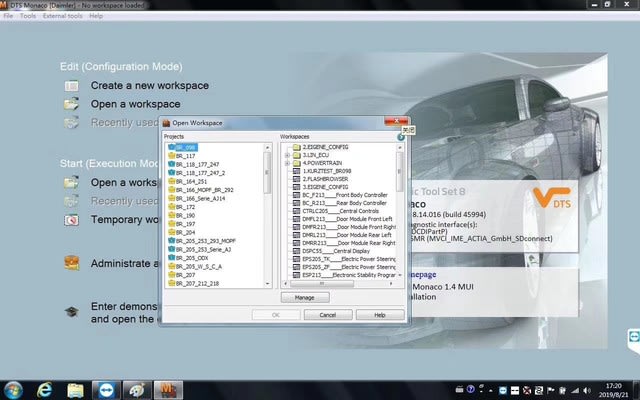The image size is (640, 400).
Task: Select project BR_205_253_Serie_AJ
Action: click(x=200, y=249)
